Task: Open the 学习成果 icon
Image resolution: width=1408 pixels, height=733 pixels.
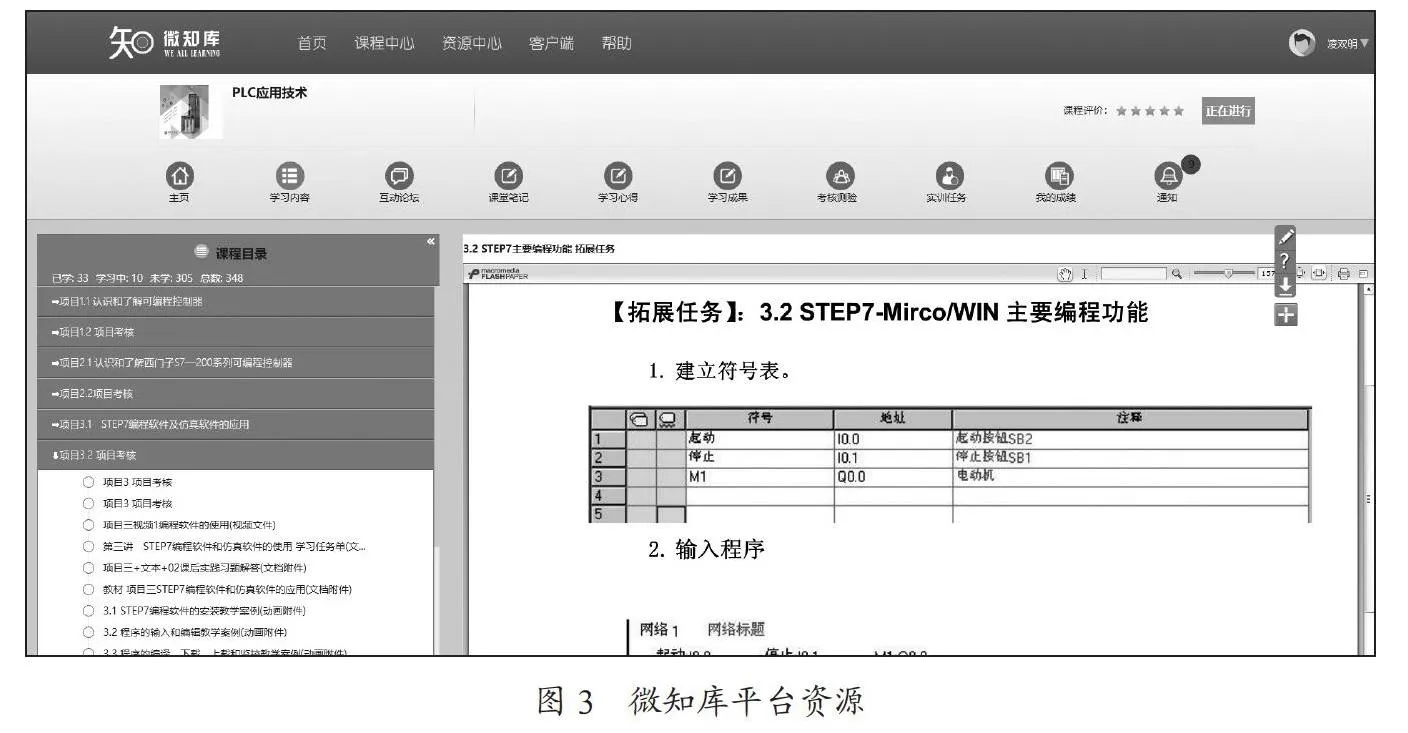Action: [727, 174]
